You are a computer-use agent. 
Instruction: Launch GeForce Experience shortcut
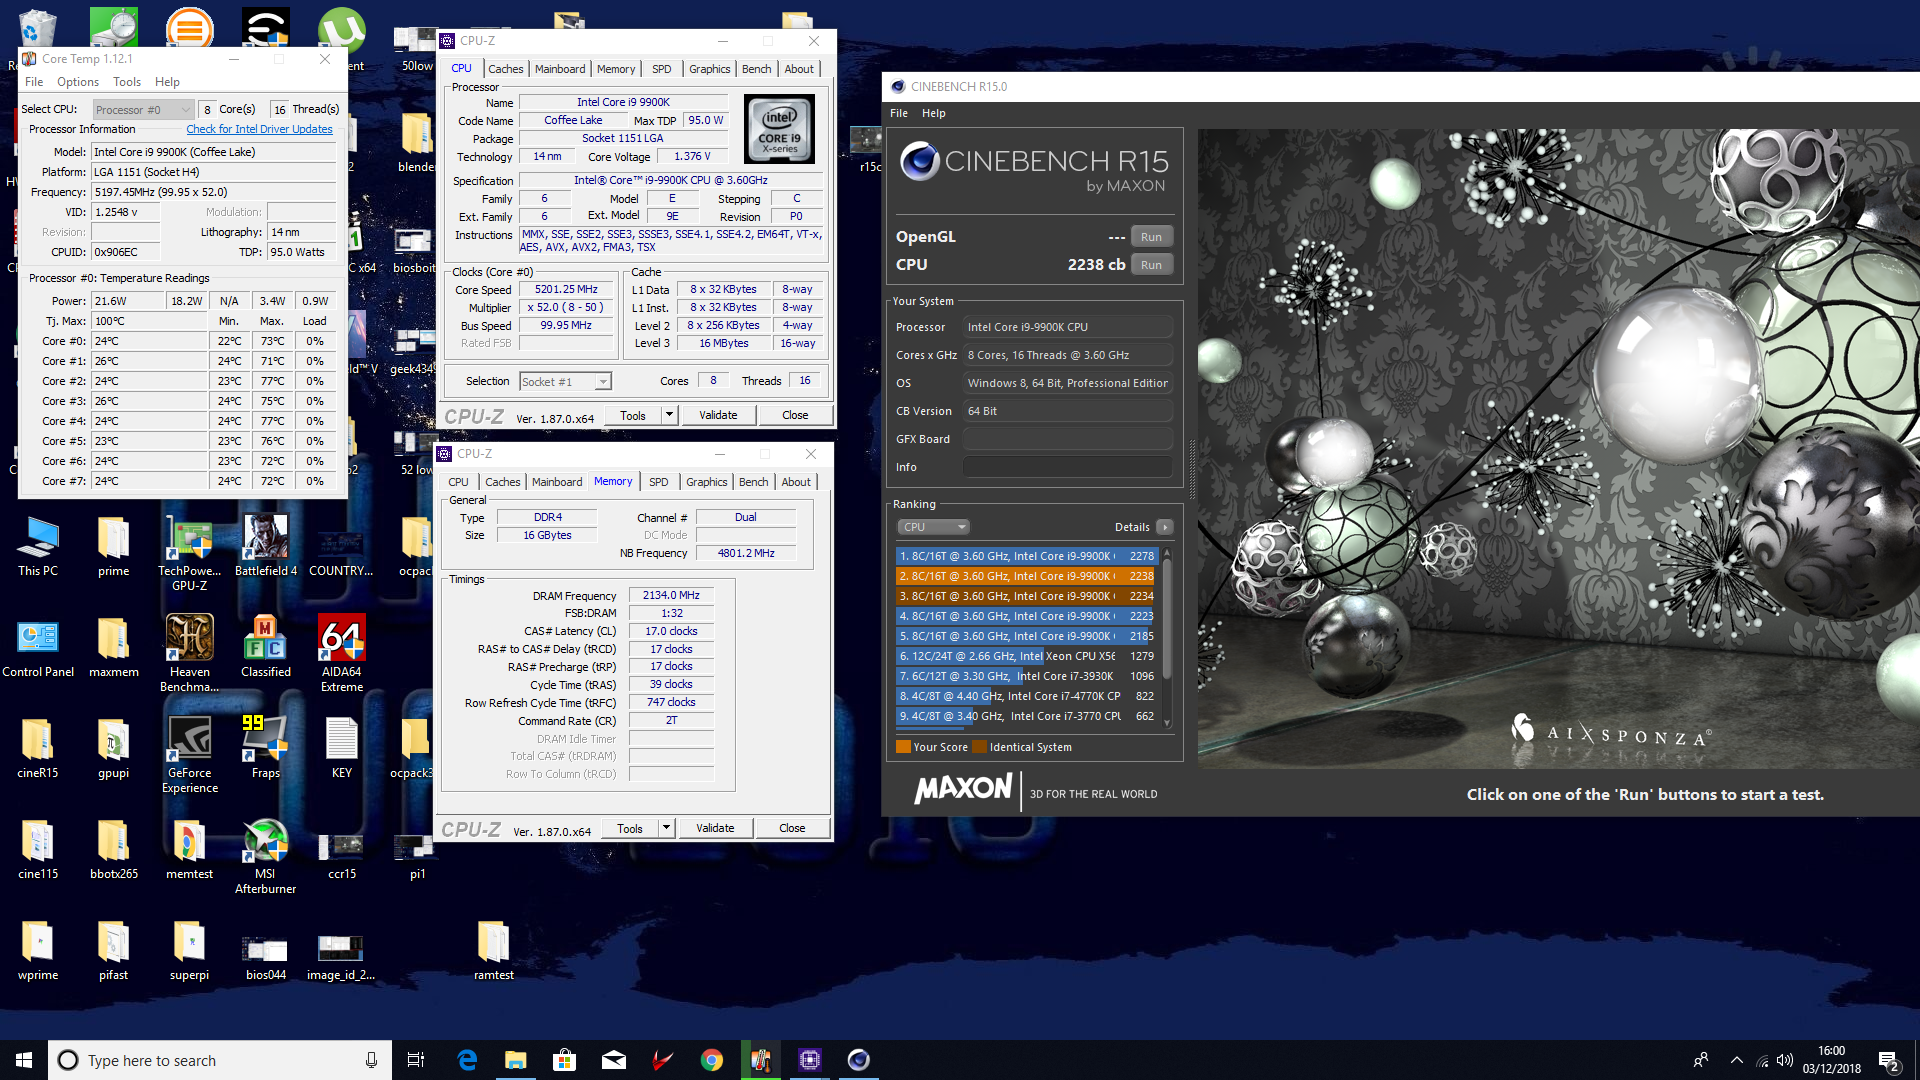(x=189, y=755)
